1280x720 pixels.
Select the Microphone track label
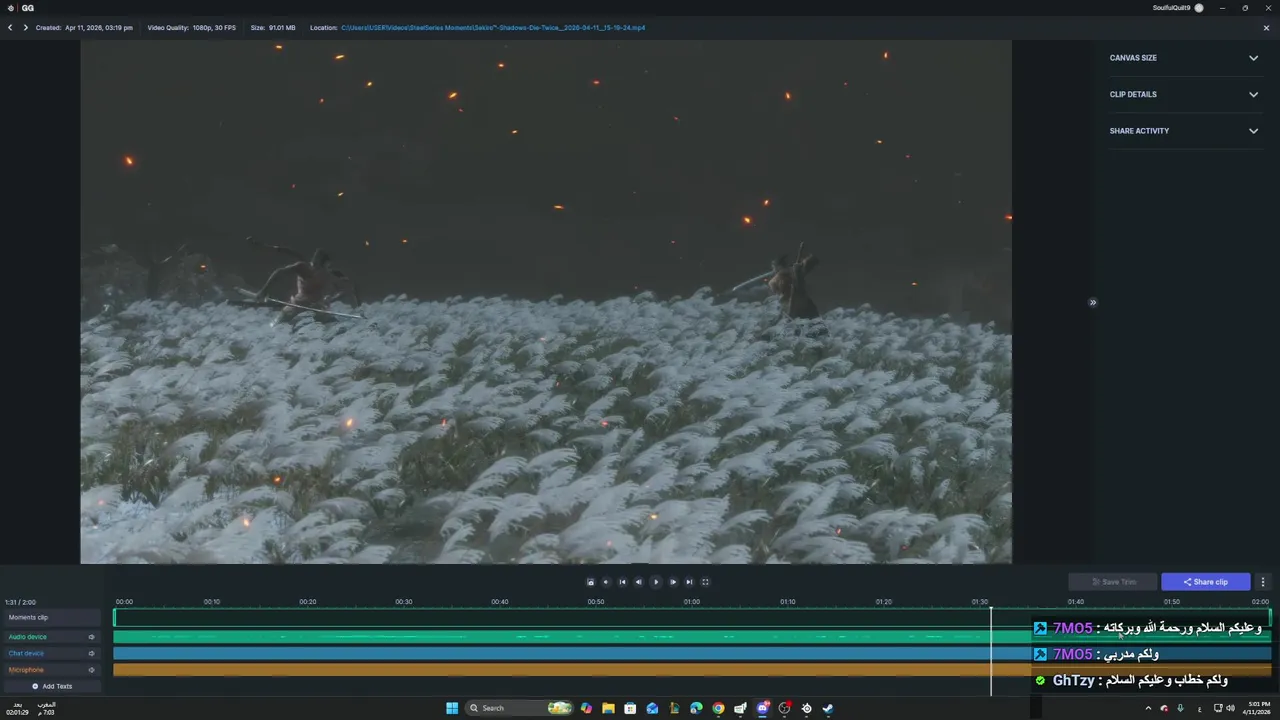(26, 670)
